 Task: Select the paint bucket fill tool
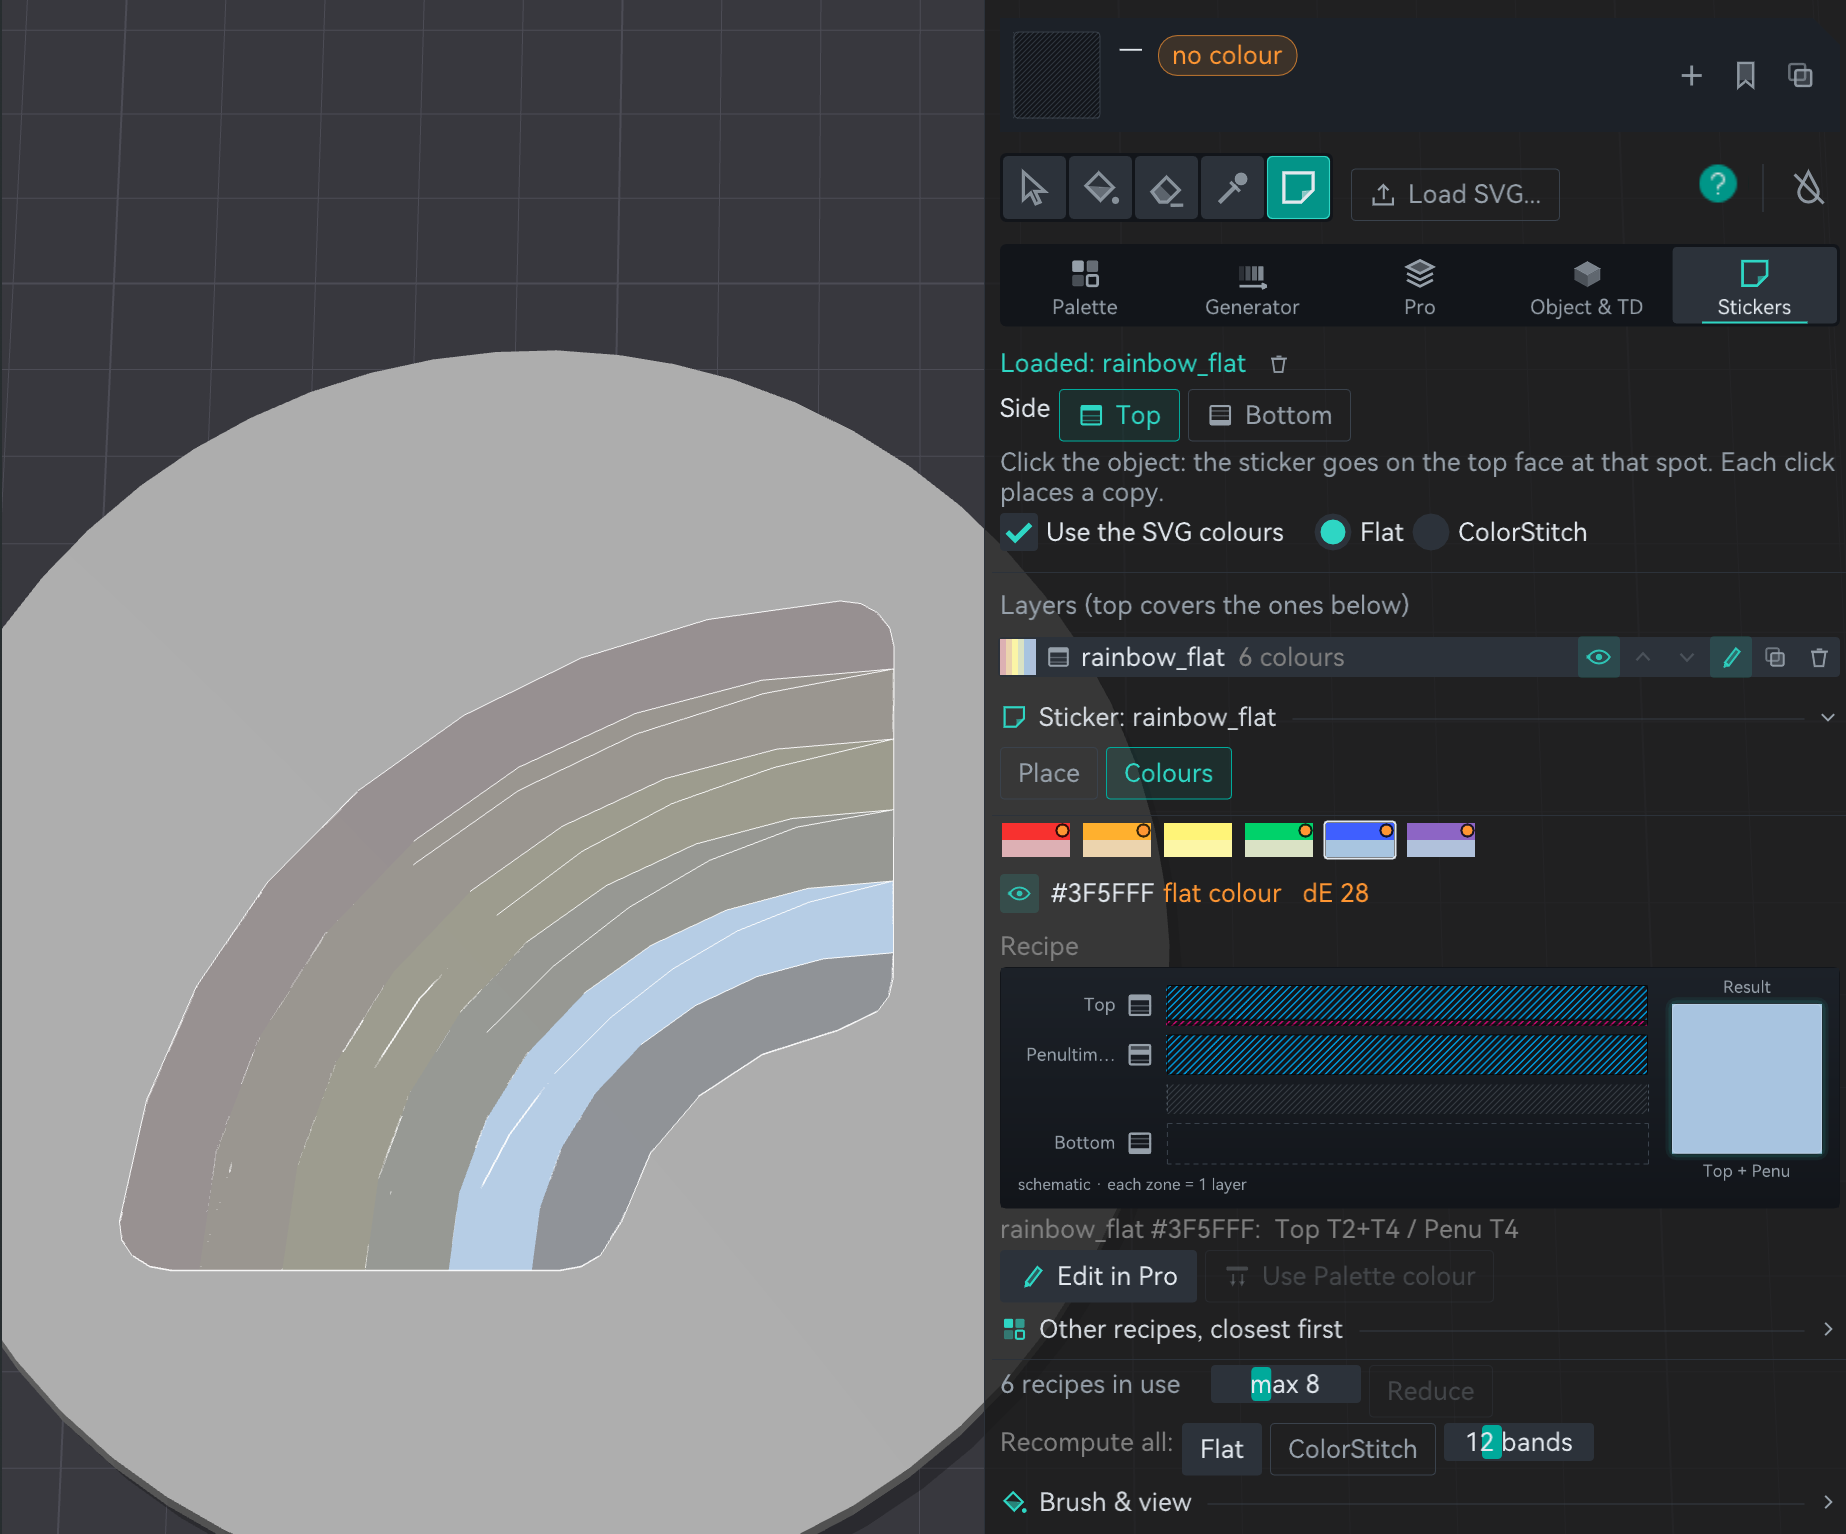(x=1100, y=188)
